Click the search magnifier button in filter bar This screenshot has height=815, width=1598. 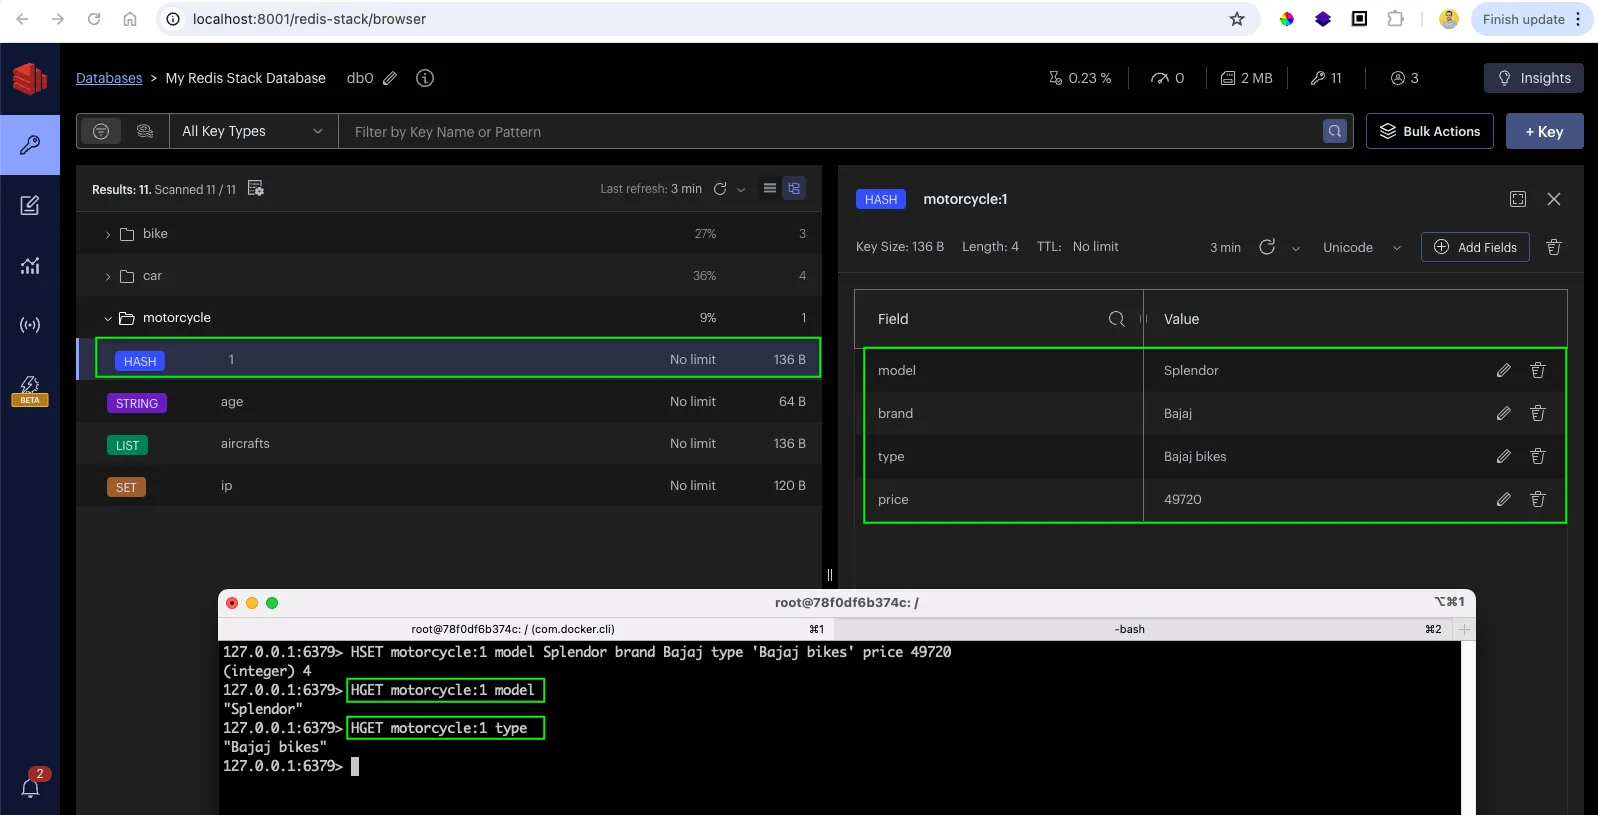point(1335,131)
